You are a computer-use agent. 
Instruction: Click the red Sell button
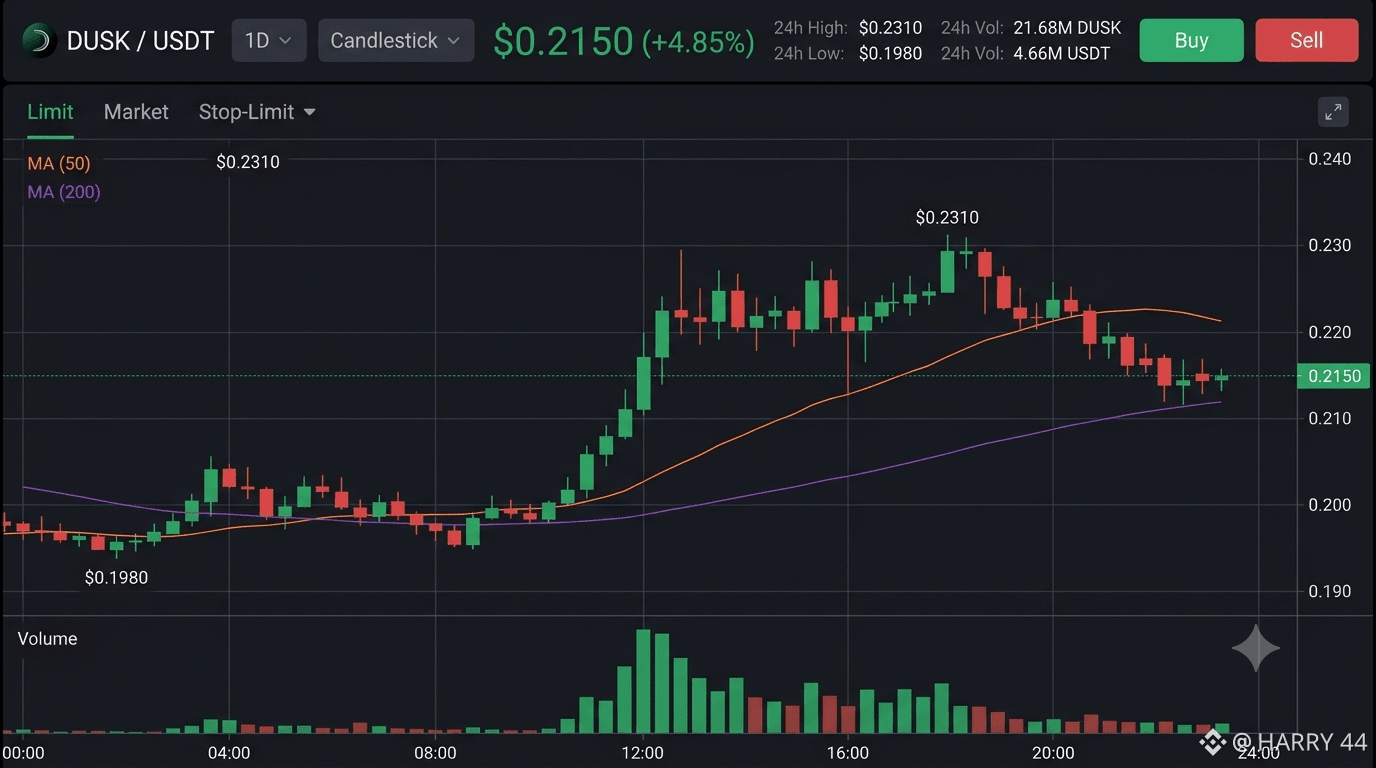pyautogui.click(x=1306, y=40)
